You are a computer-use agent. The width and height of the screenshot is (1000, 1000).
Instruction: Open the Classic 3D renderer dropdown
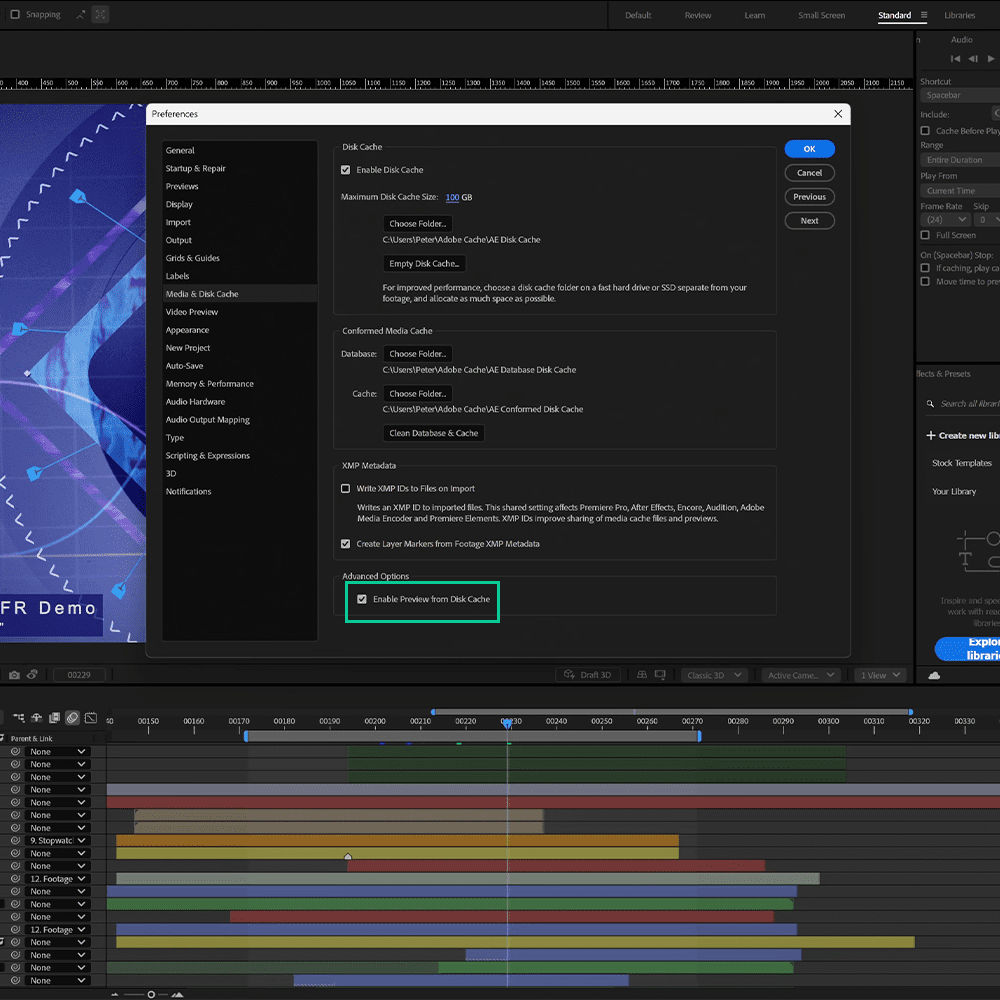tap(714, 675)
